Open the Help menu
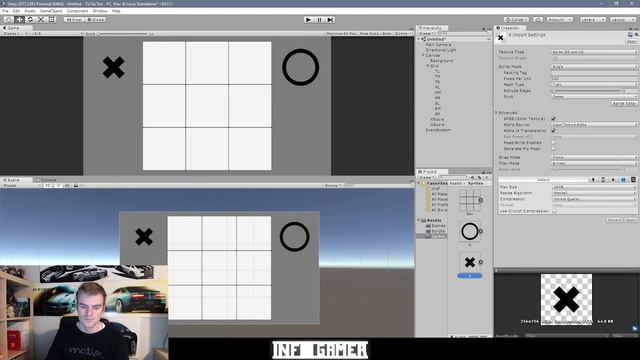 [x=116, y=11]
